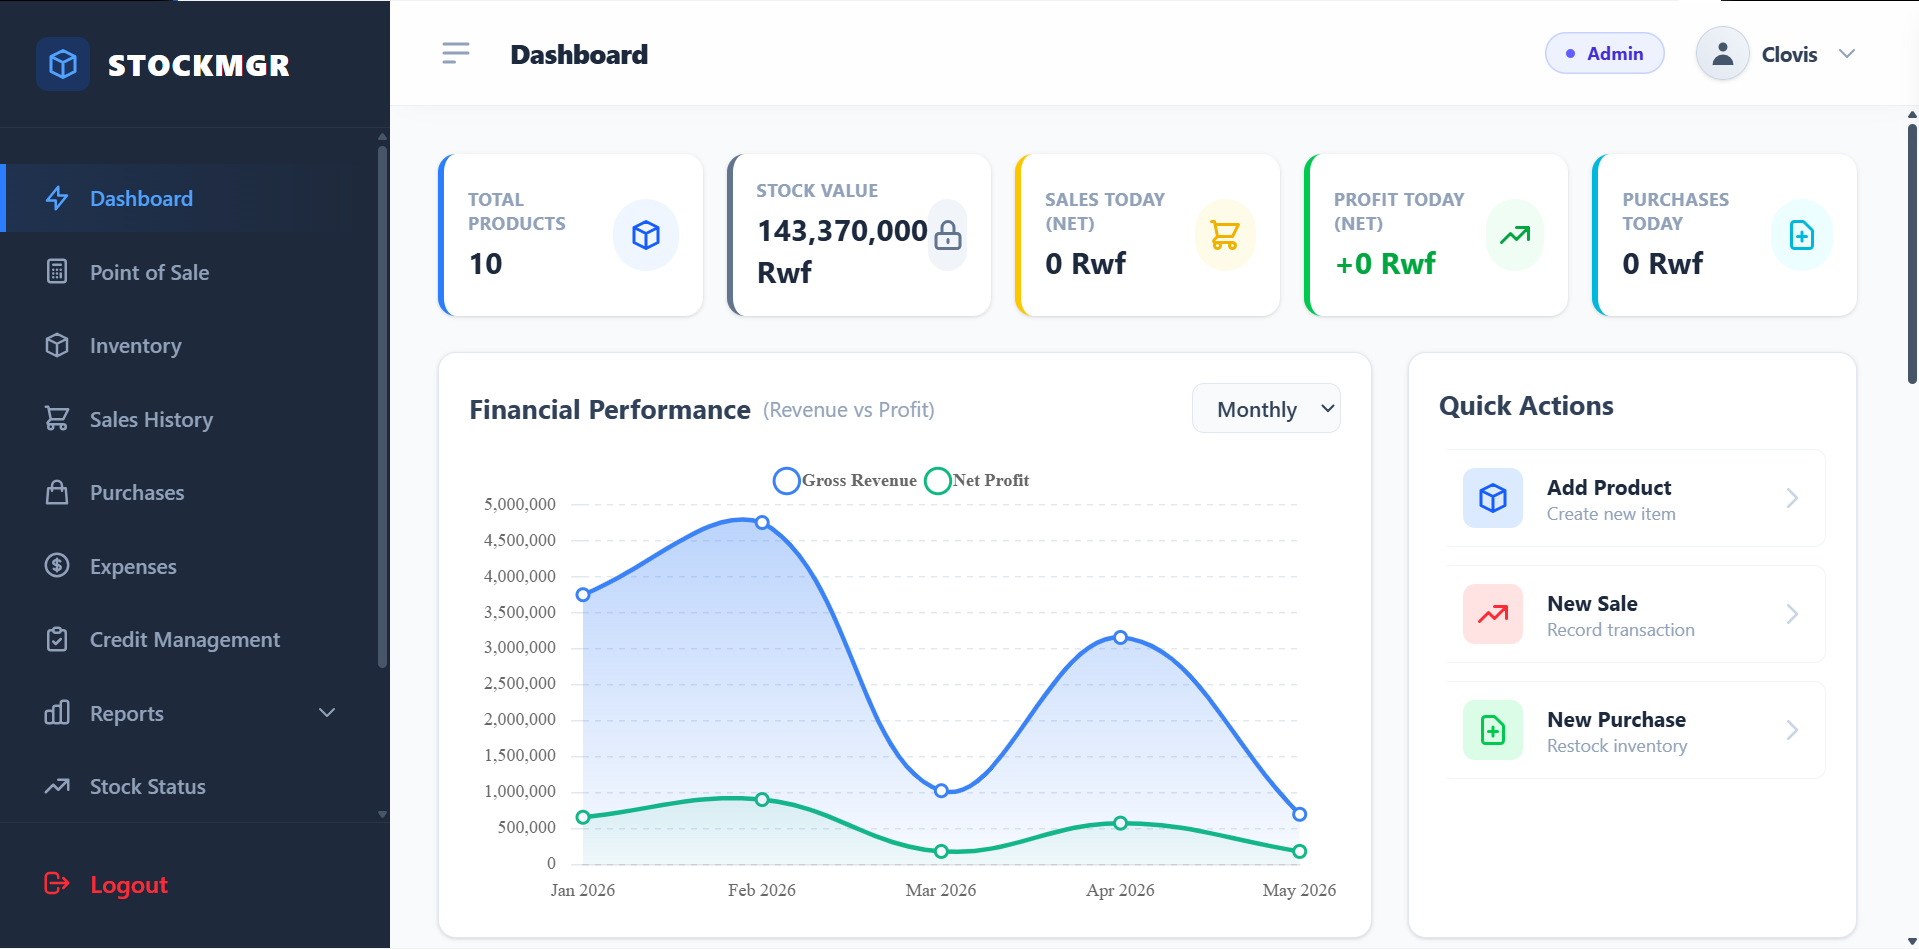Click the sidebar scroll-down arrow
Screen dimensions: 1919x949
click(382, 814)
